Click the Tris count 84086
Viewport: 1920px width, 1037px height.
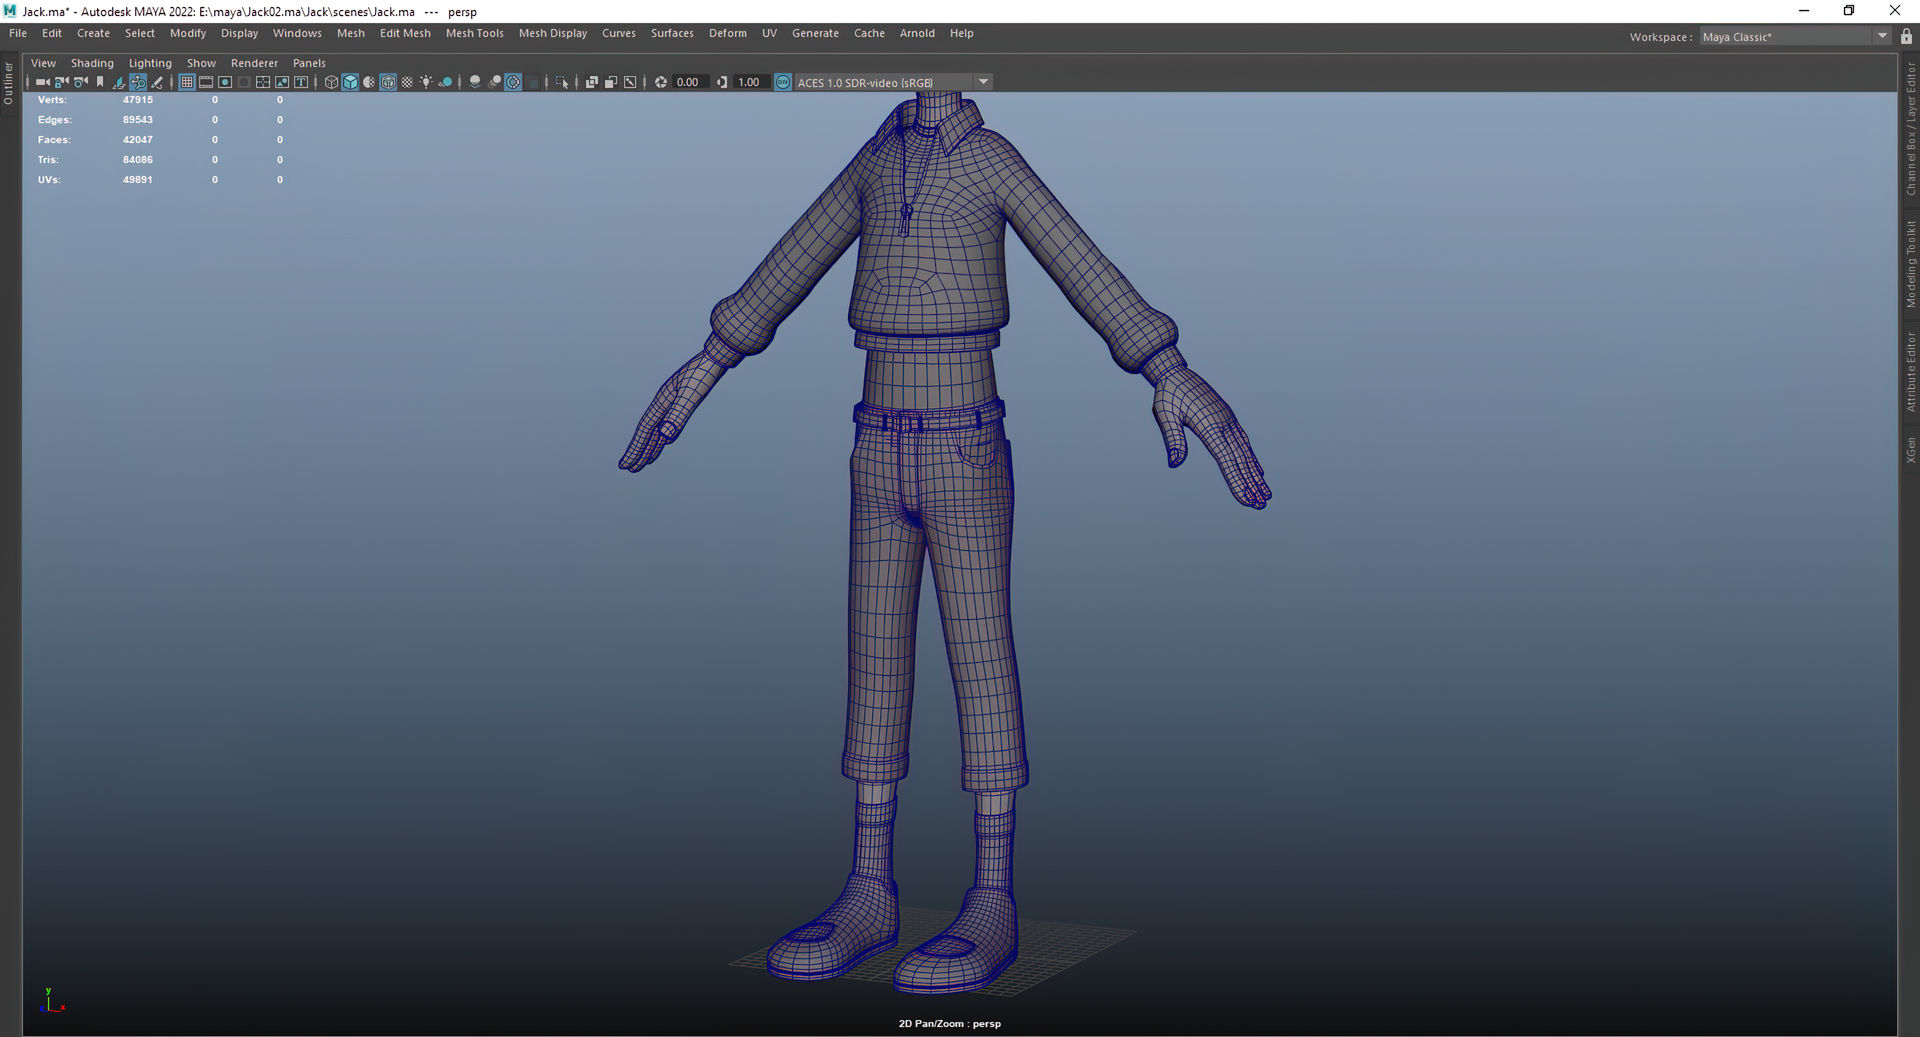pos(138,160)
